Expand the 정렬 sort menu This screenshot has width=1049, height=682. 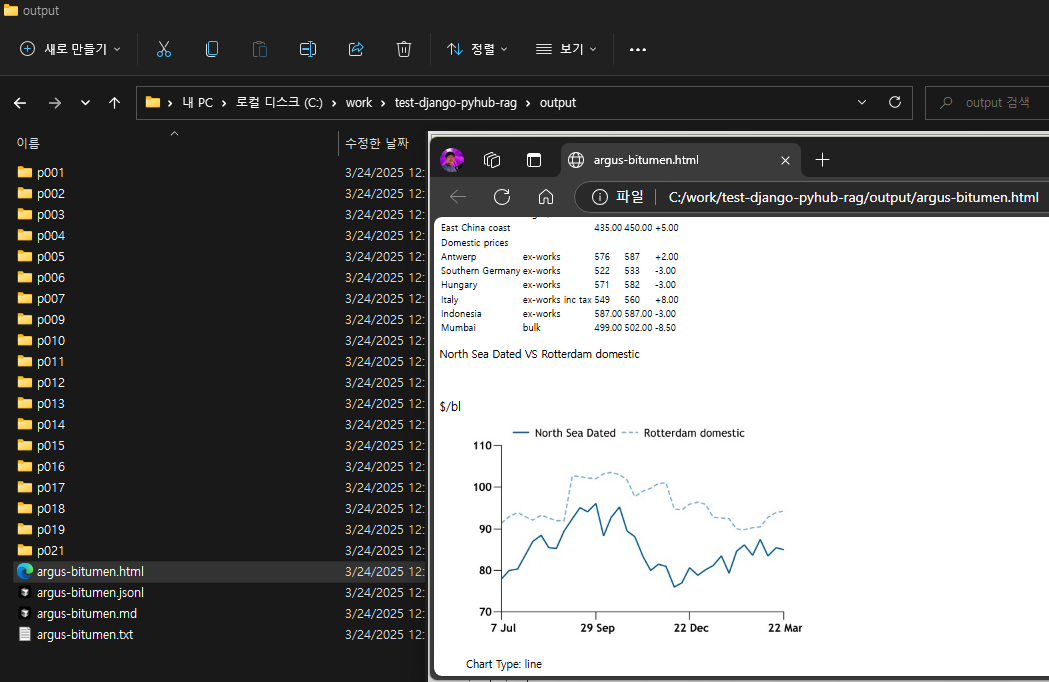coord(477,49)
